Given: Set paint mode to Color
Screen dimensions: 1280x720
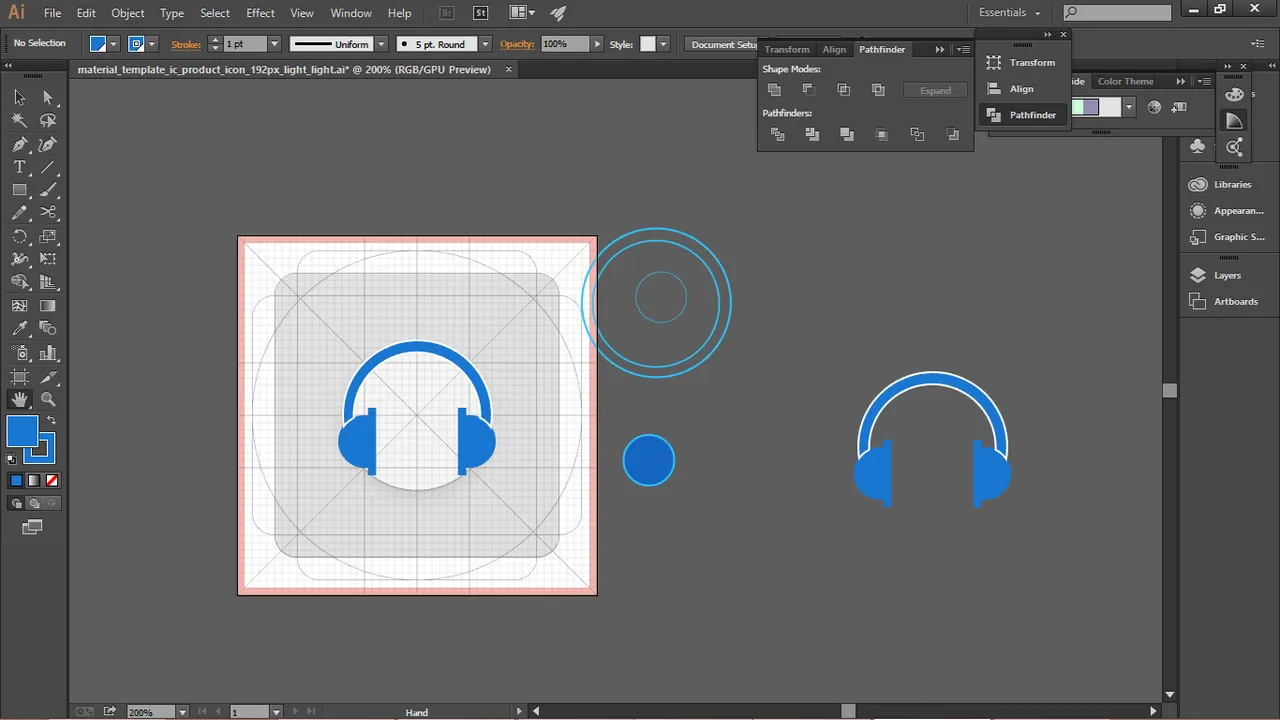Looking at the screenshot, I should (x=16, y=481).
